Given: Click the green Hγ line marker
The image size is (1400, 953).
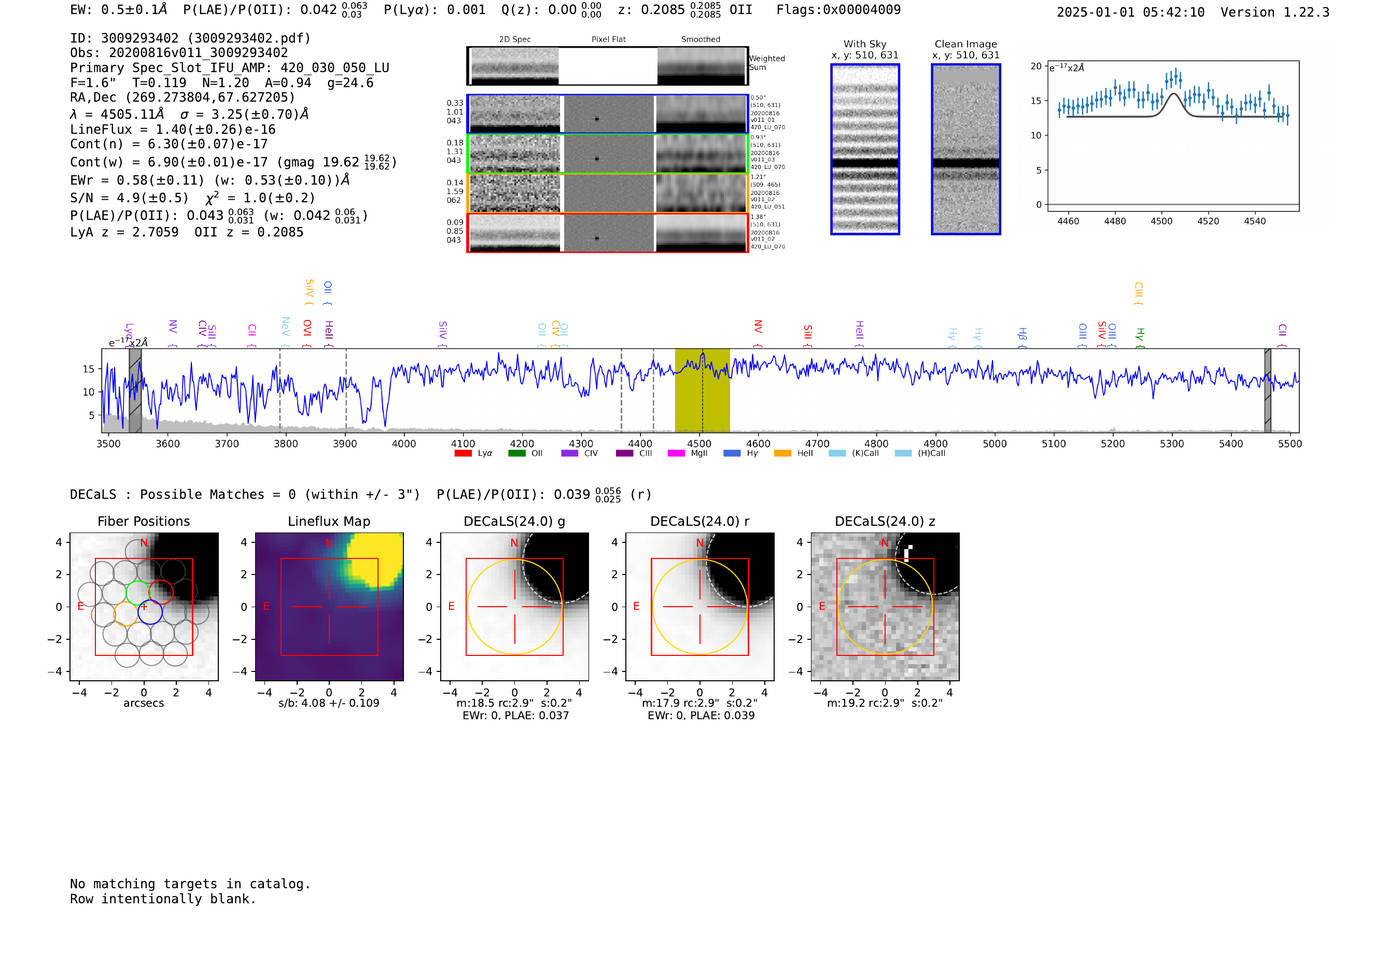Looking at the screenshot, I should pyautogui.click(x=1139, y=337).
